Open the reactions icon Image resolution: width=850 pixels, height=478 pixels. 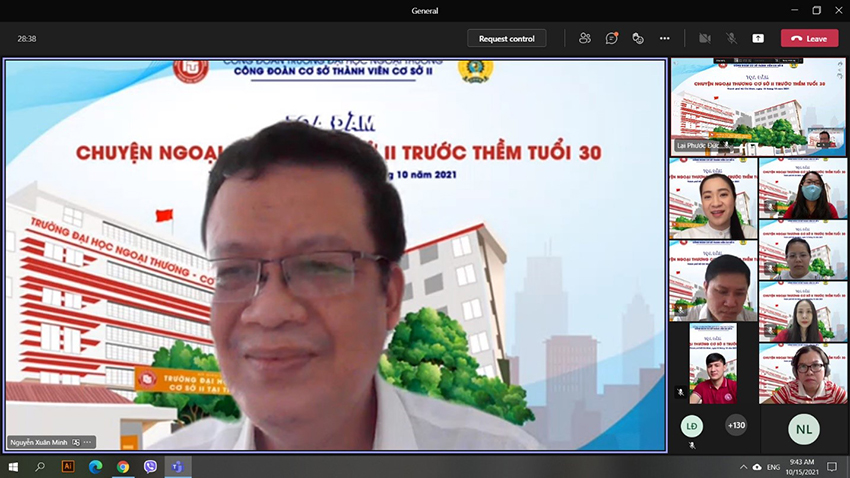click(638, 38)
